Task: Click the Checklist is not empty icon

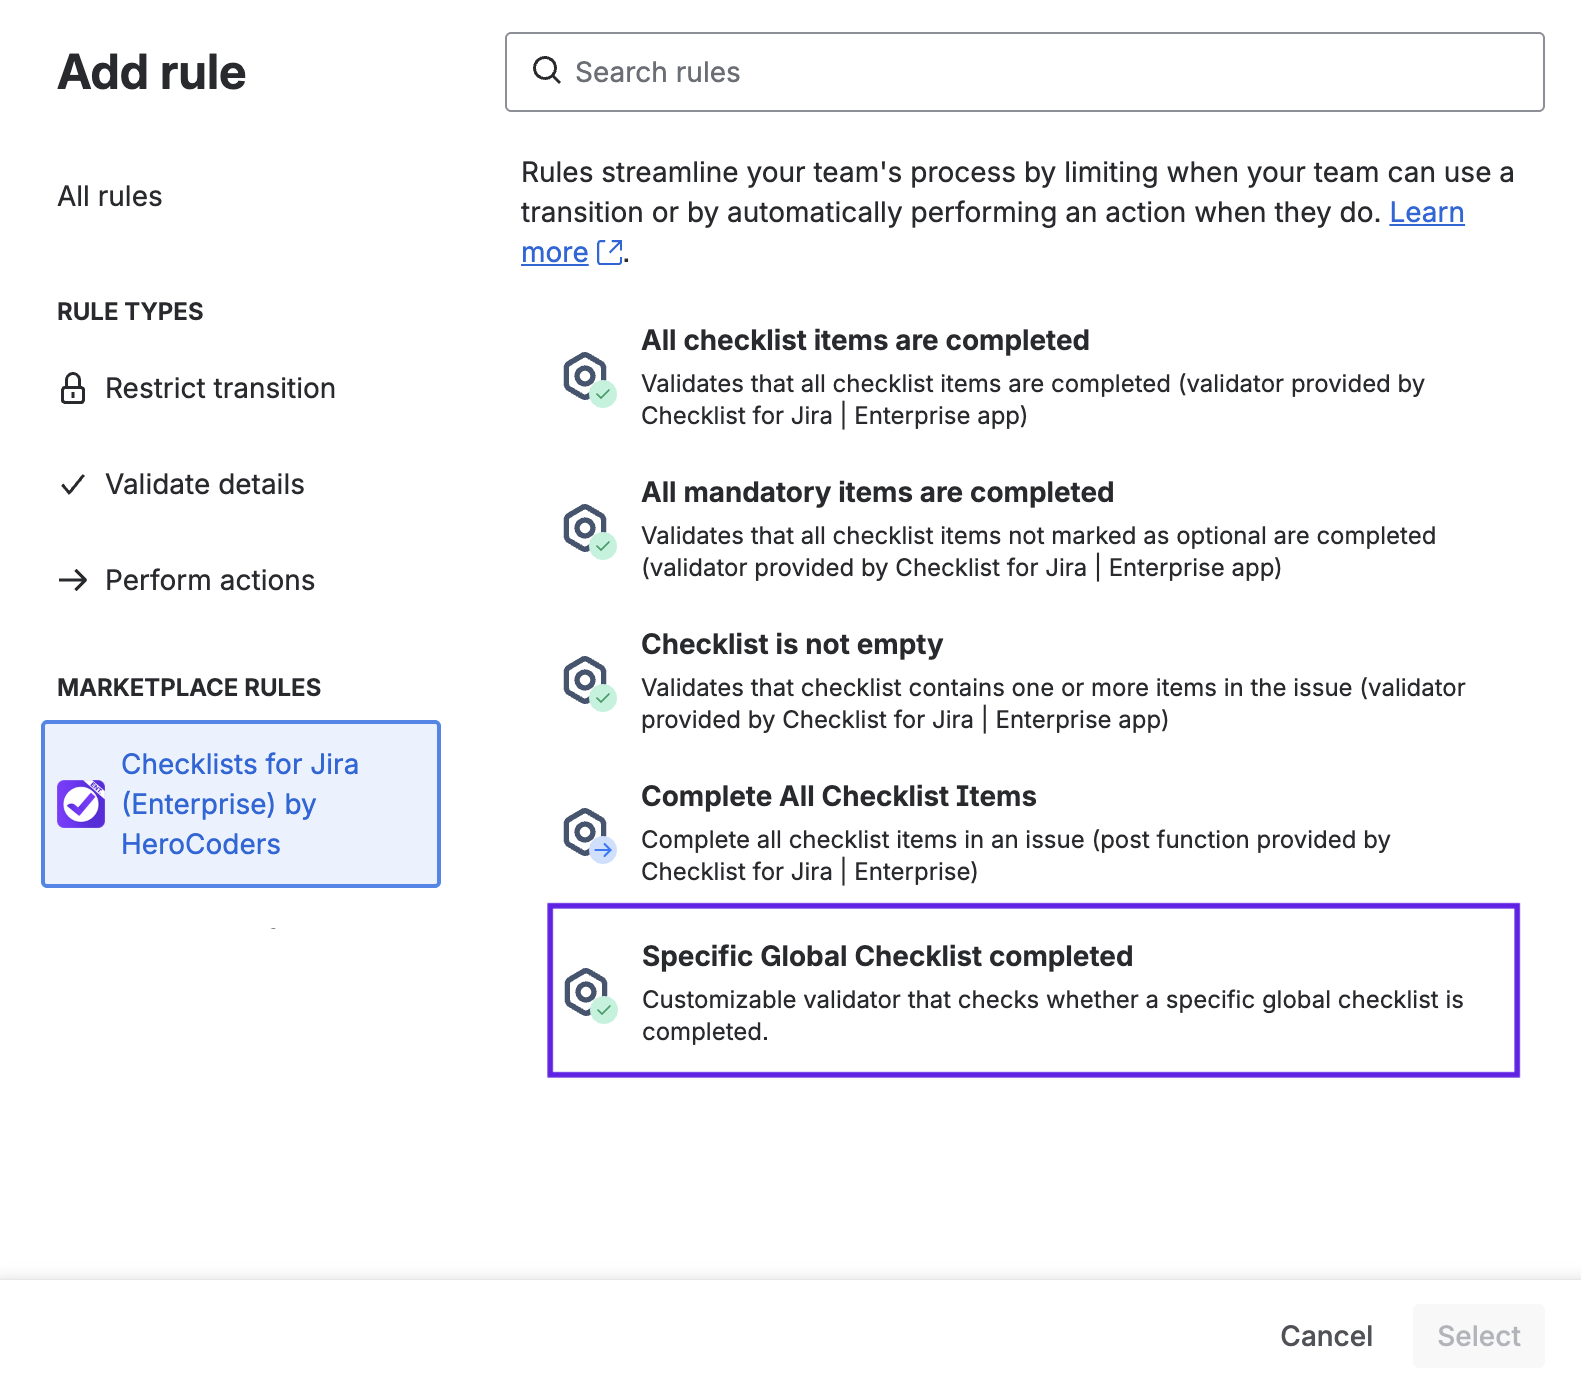Action: pos(588,683)
